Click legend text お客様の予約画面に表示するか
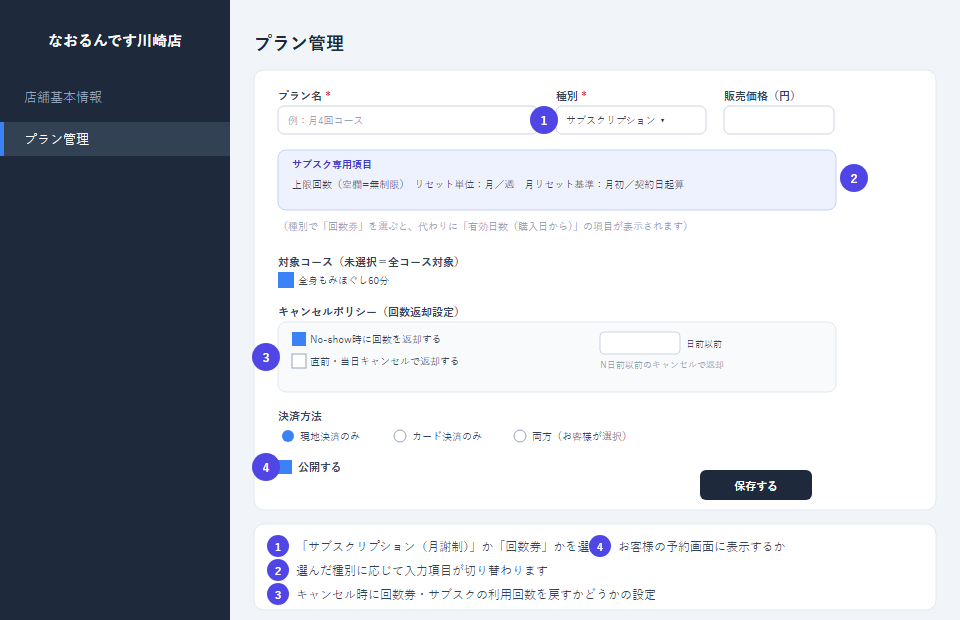Viewport: 960px width, 620px height. click(702, 547)
